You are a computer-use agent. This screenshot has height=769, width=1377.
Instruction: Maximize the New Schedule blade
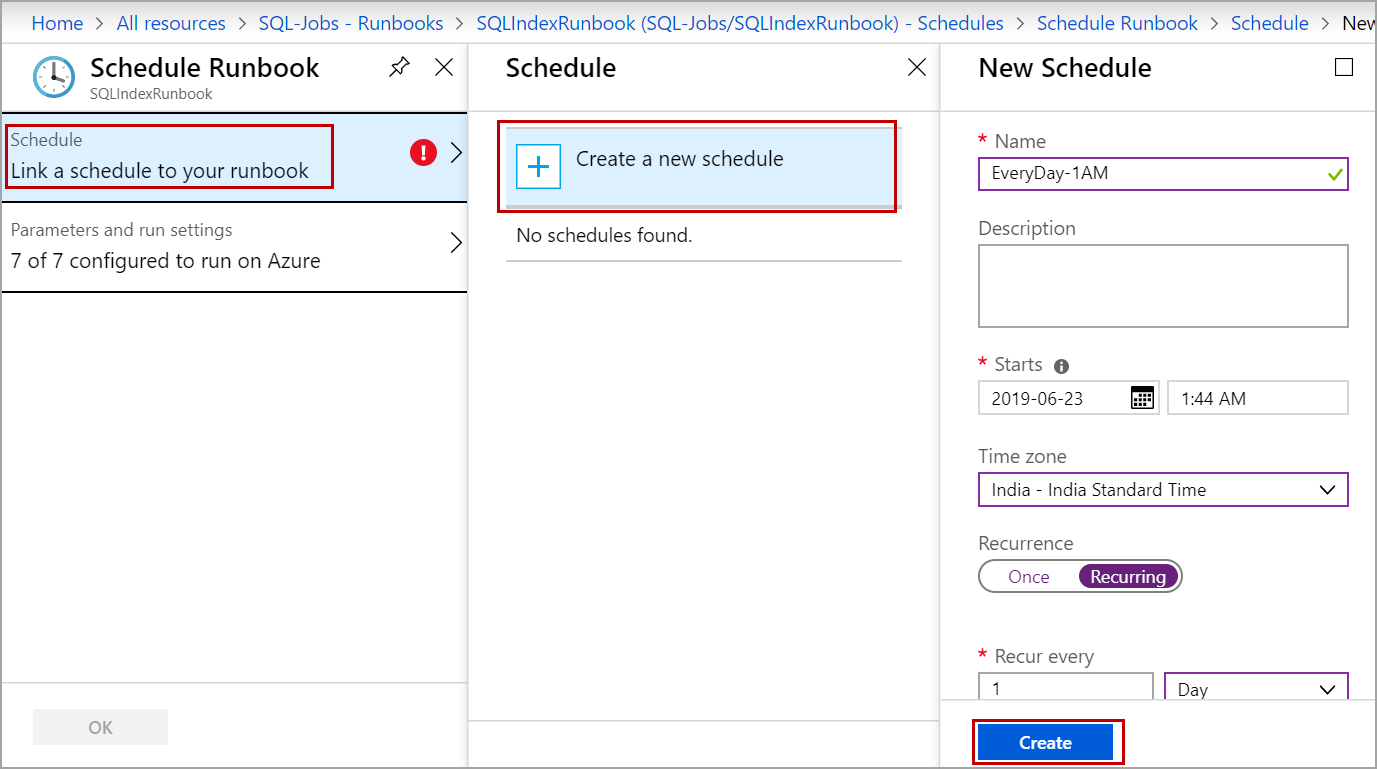coord(1344,67)
